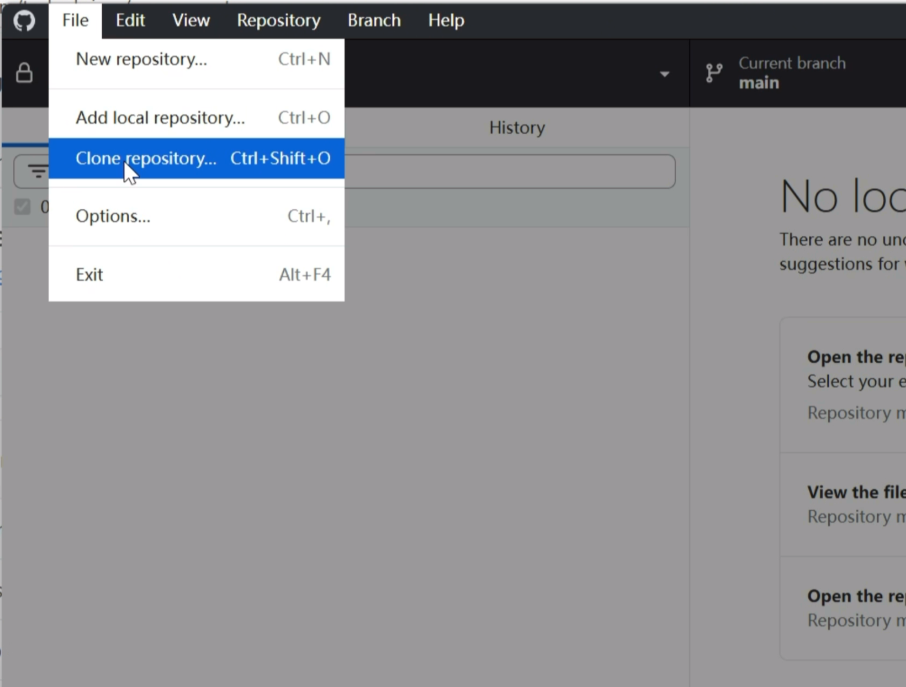This screenshot has height=687, width=906.
Task: Click the filter icon in the changes box
Action: coord(38,171)
